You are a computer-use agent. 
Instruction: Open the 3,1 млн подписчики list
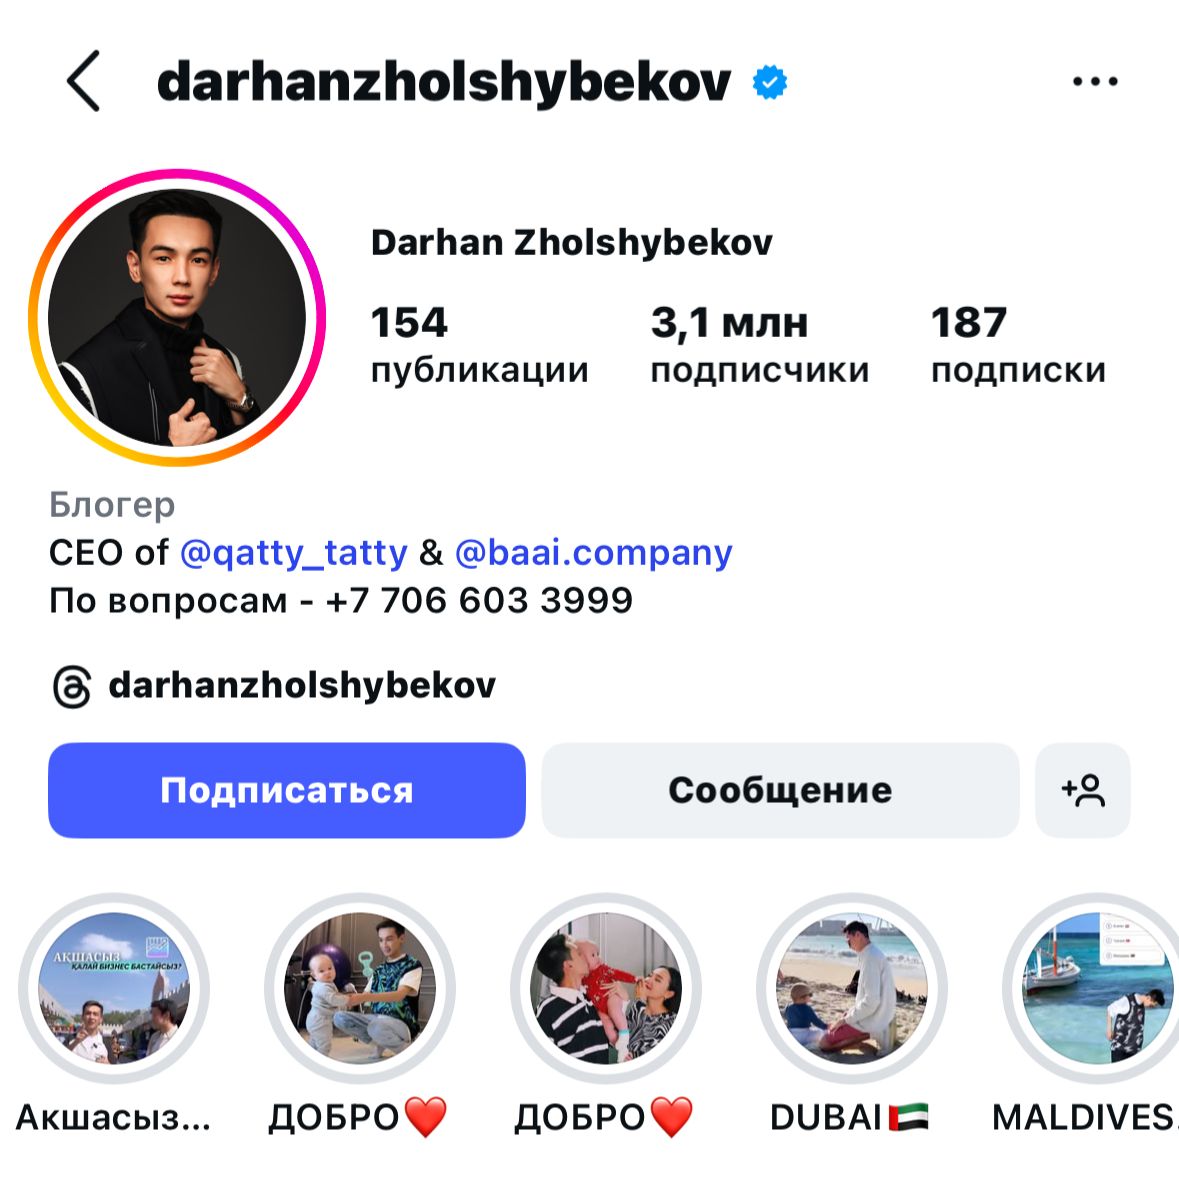(759, 345)
